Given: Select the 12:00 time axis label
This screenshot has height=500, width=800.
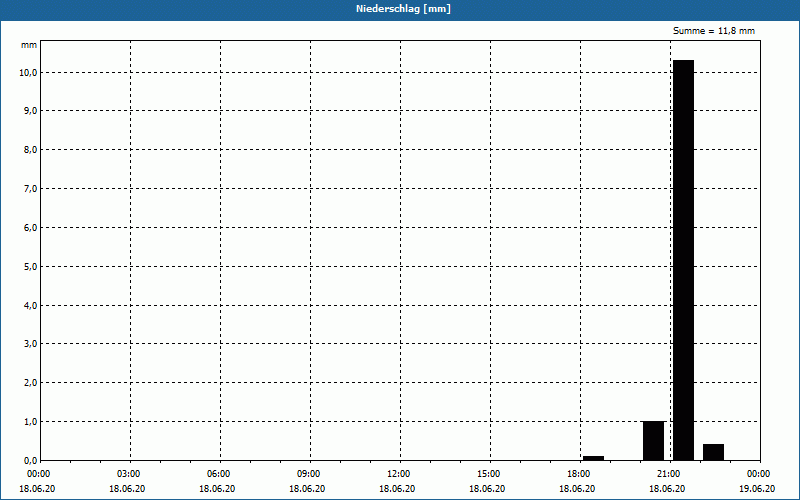Looking at the screenshot, I should 399,474.
